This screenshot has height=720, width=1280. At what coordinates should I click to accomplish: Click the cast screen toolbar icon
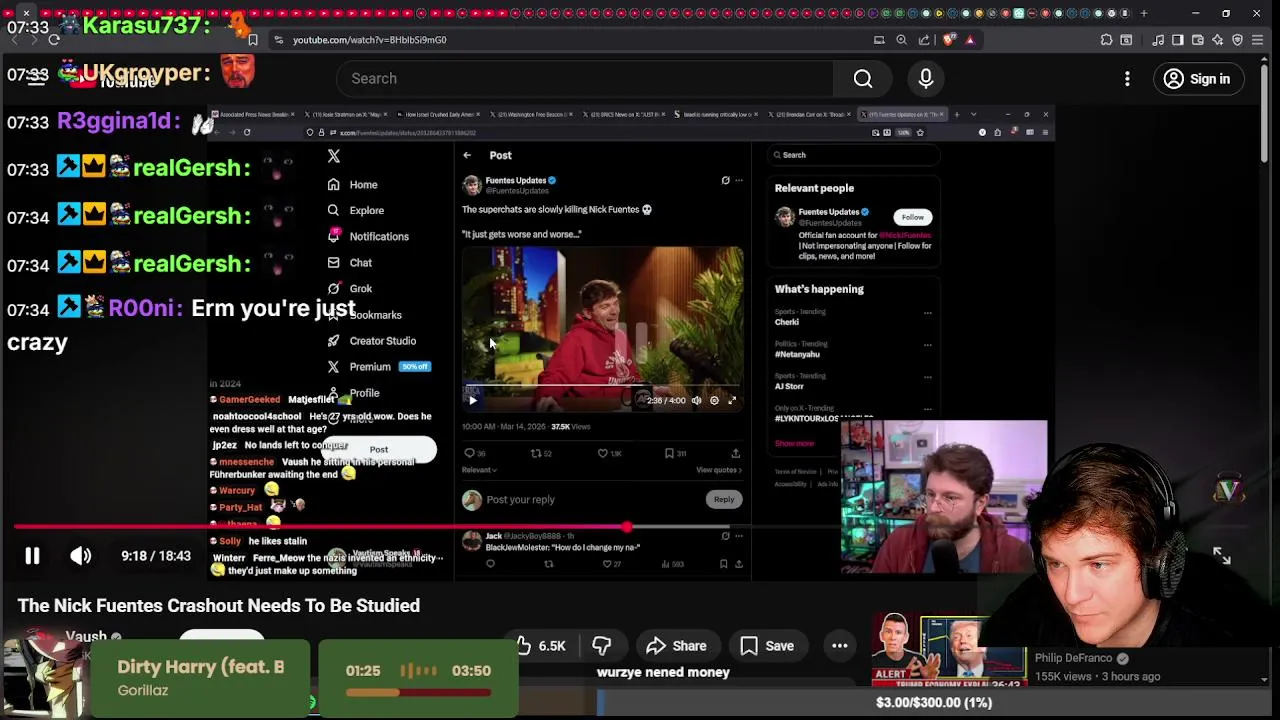[879, 40]
